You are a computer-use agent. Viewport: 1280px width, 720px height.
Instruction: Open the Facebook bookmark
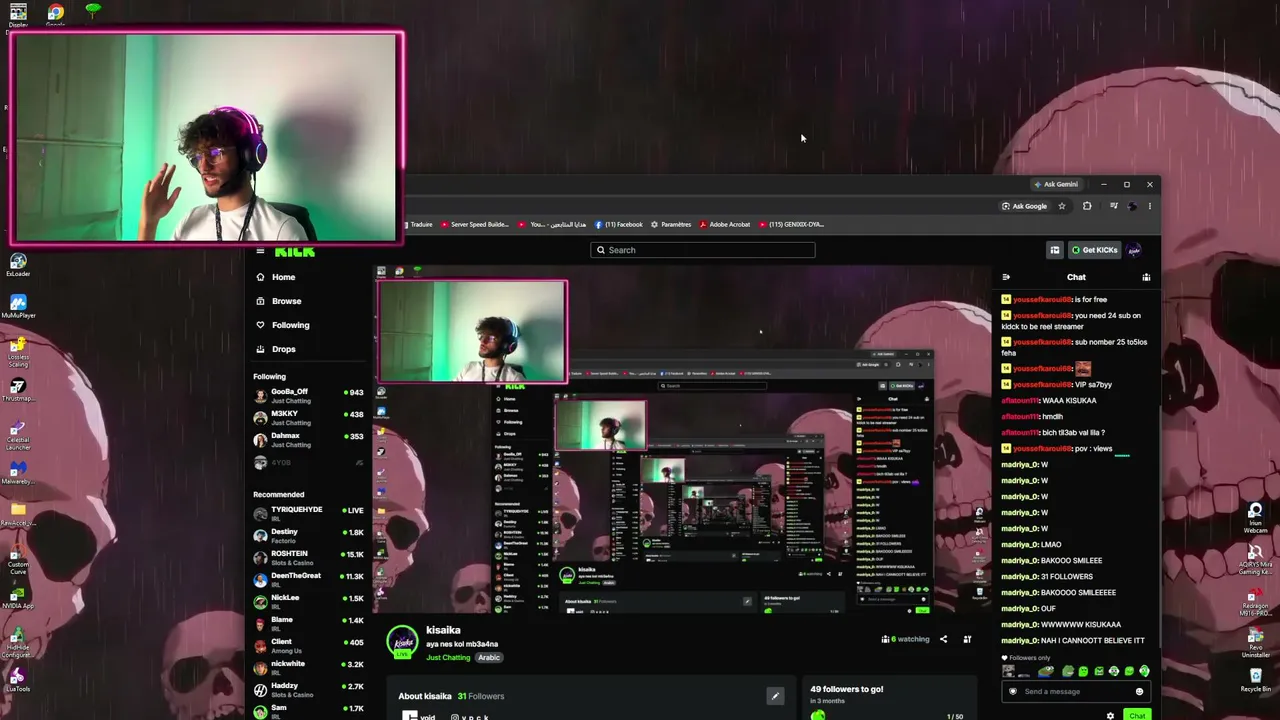(619, 224)
